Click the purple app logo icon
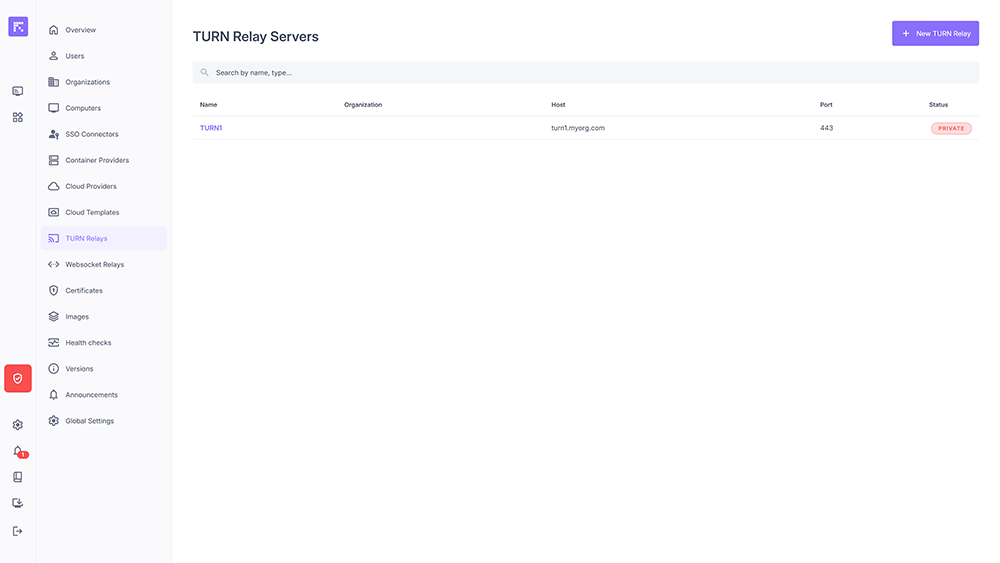Screen dimensions: 1000x563 (18, 27)
